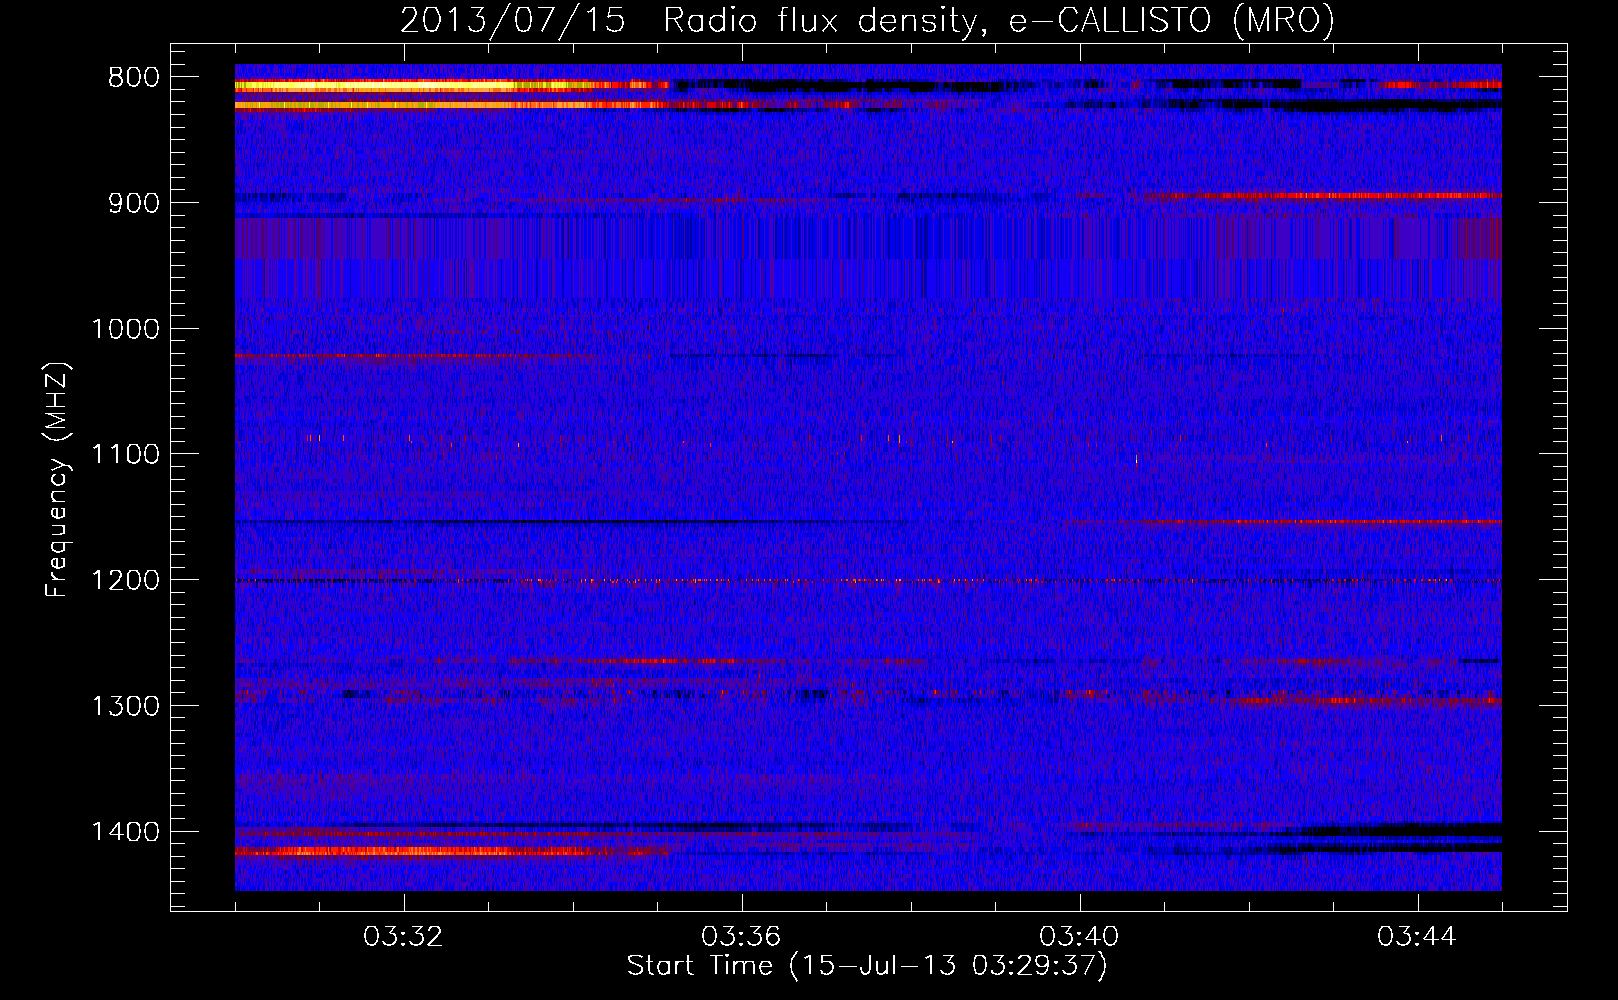1618x1000 pixels.
Task: Click the 03:32 time axis label
Action: point(404,937)
